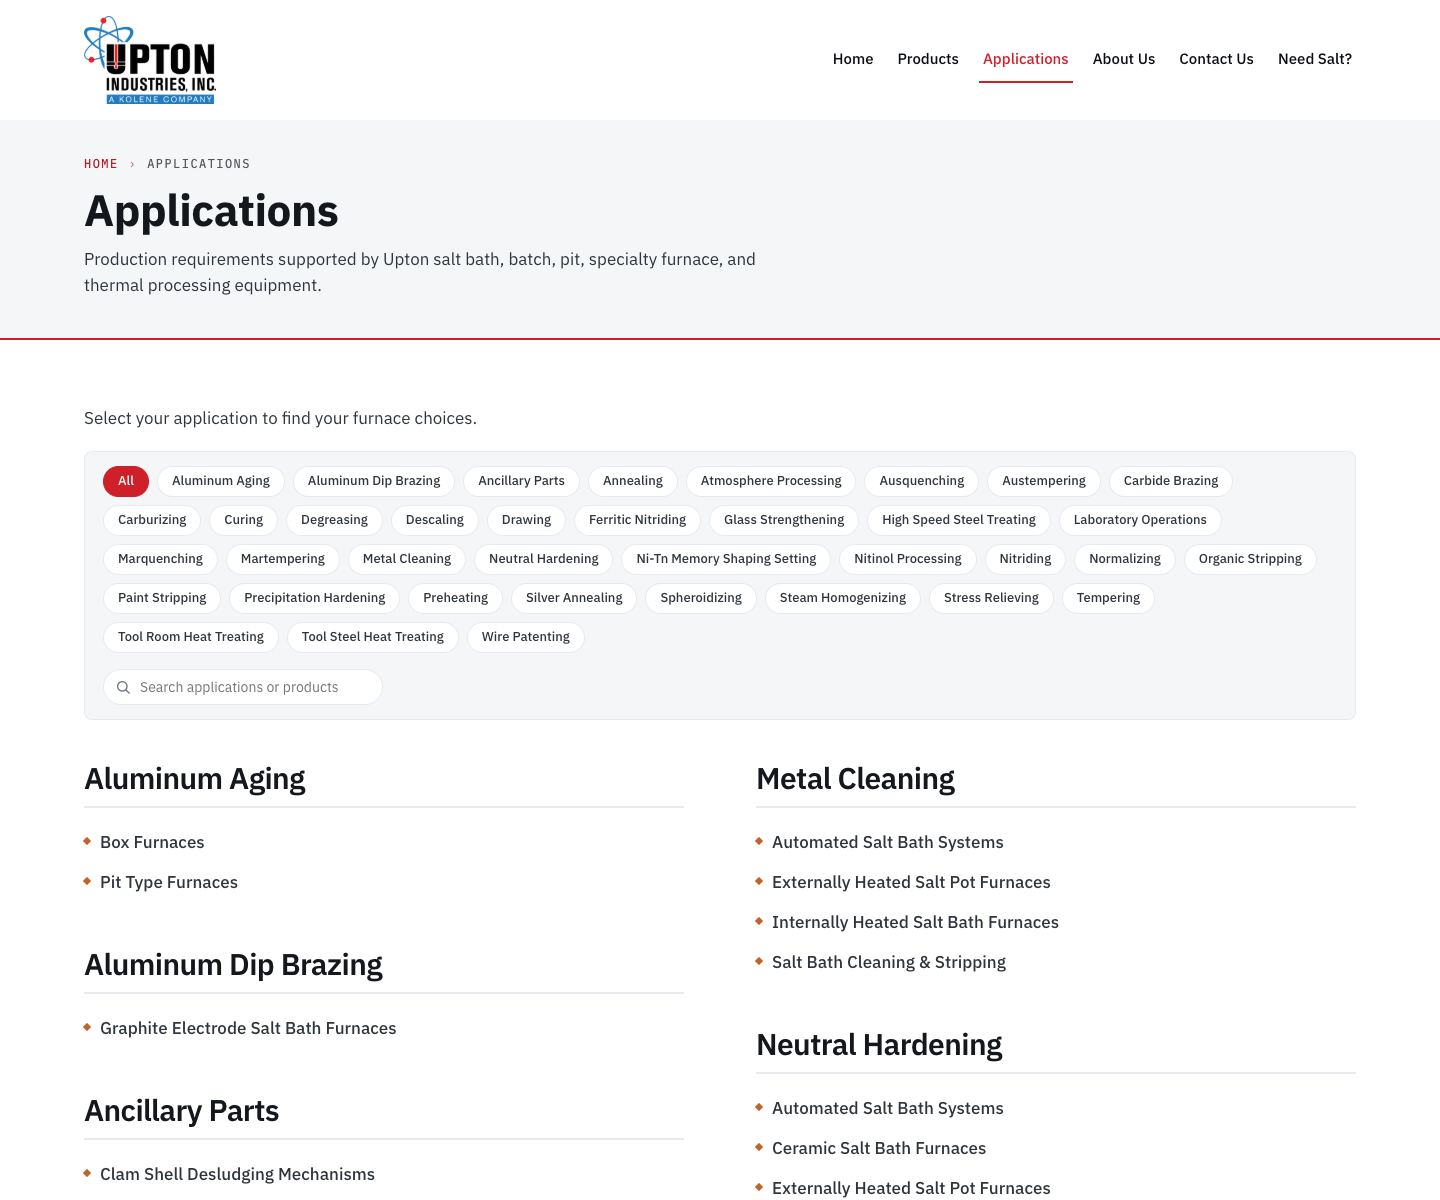Choose Silver Annealing filter
The height and width of the screenshot is (1200, 1440).
pos(574,598)
